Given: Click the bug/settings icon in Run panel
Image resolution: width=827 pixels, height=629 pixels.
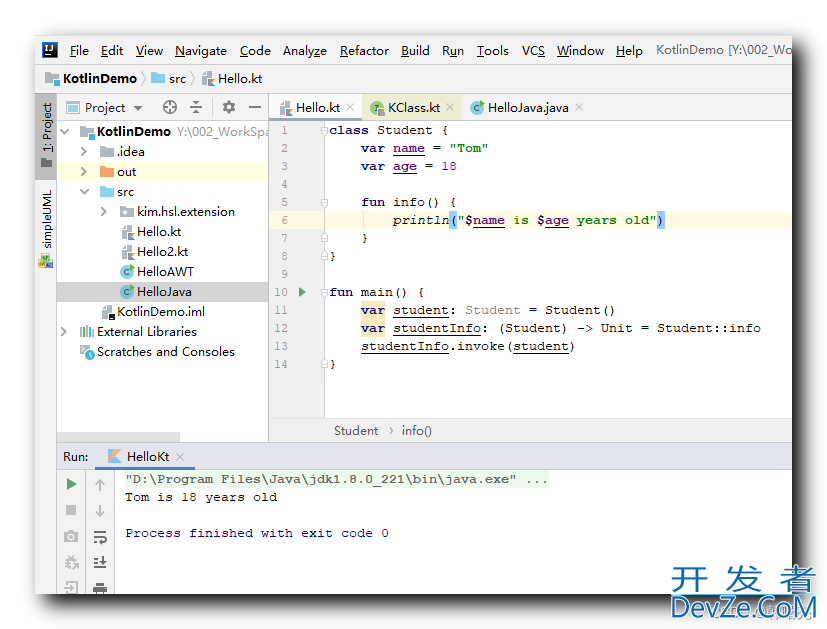Looking at the screenshot, I should point(71,563).
